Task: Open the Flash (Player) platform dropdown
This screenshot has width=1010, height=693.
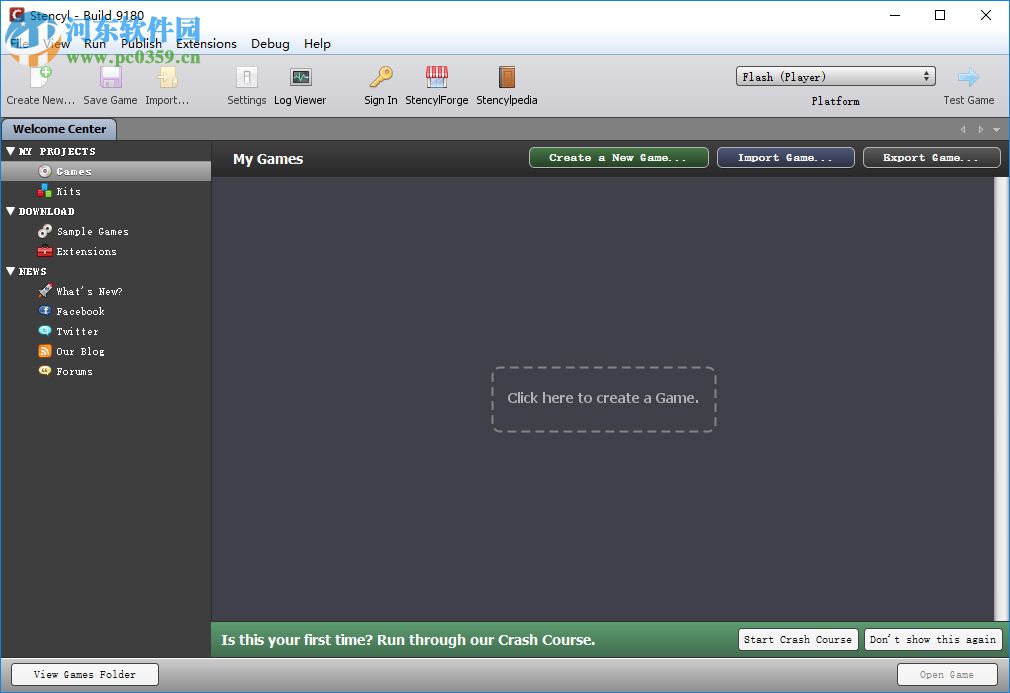Action: [x=835, y=77]
